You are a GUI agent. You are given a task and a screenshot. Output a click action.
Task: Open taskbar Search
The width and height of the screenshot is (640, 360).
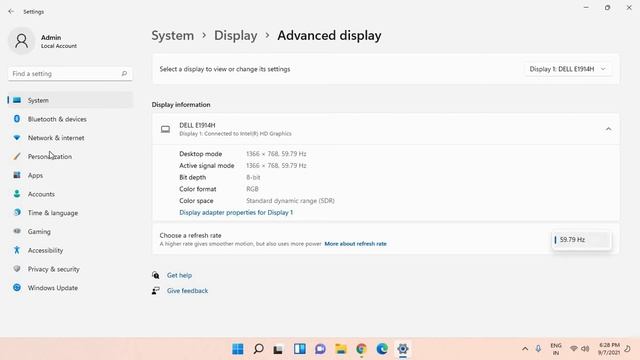[x=258, y=349]
